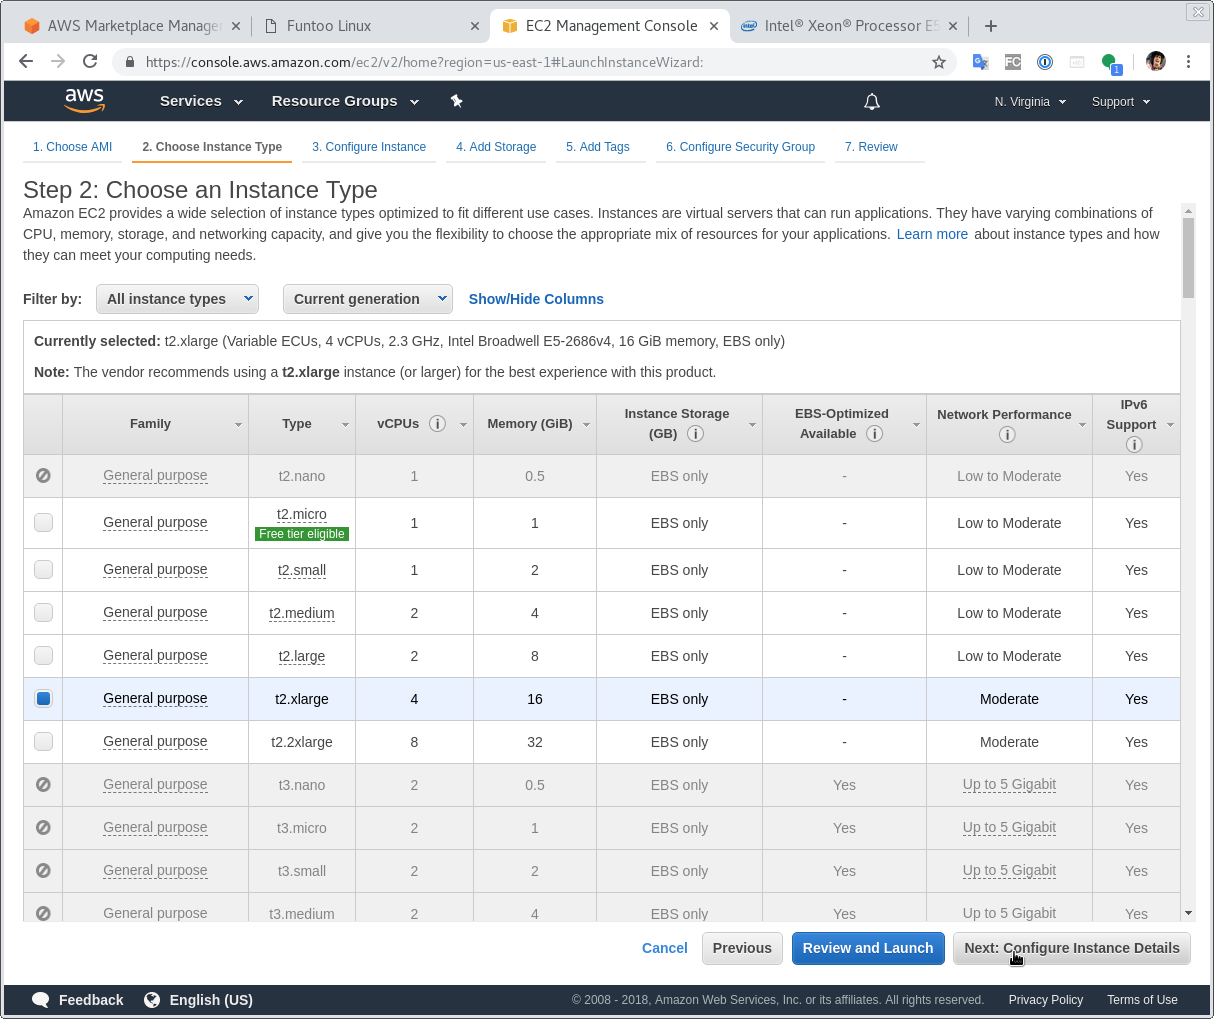The height and width of the screenshot is (1019, 1214).
Task: Click the t2.micro type link
Action: coord(302,514)
